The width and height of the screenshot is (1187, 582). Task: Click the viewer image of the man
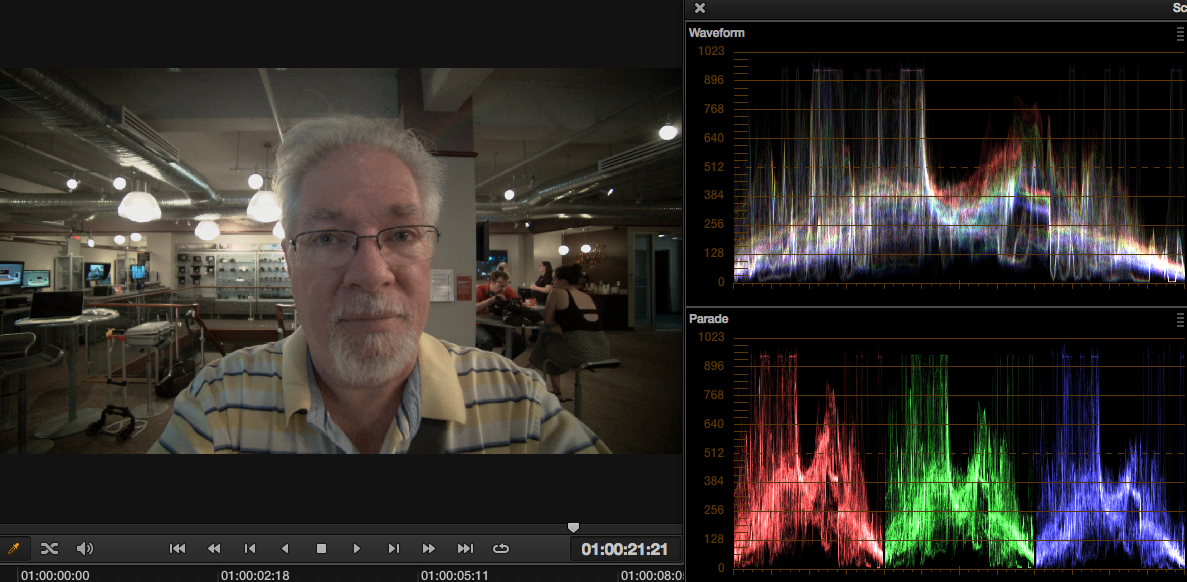coord(341,261)
